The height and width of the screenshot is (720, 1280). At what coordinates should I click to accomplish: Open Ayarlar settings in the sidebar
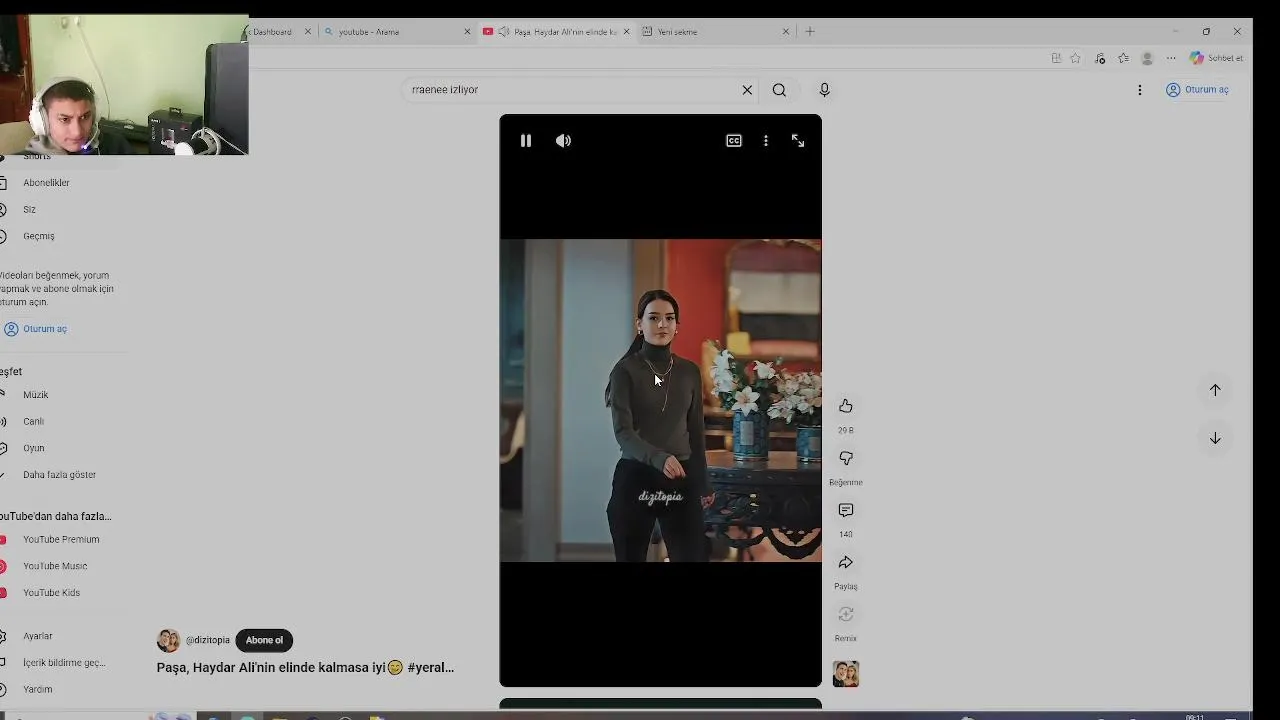(38, 636)
